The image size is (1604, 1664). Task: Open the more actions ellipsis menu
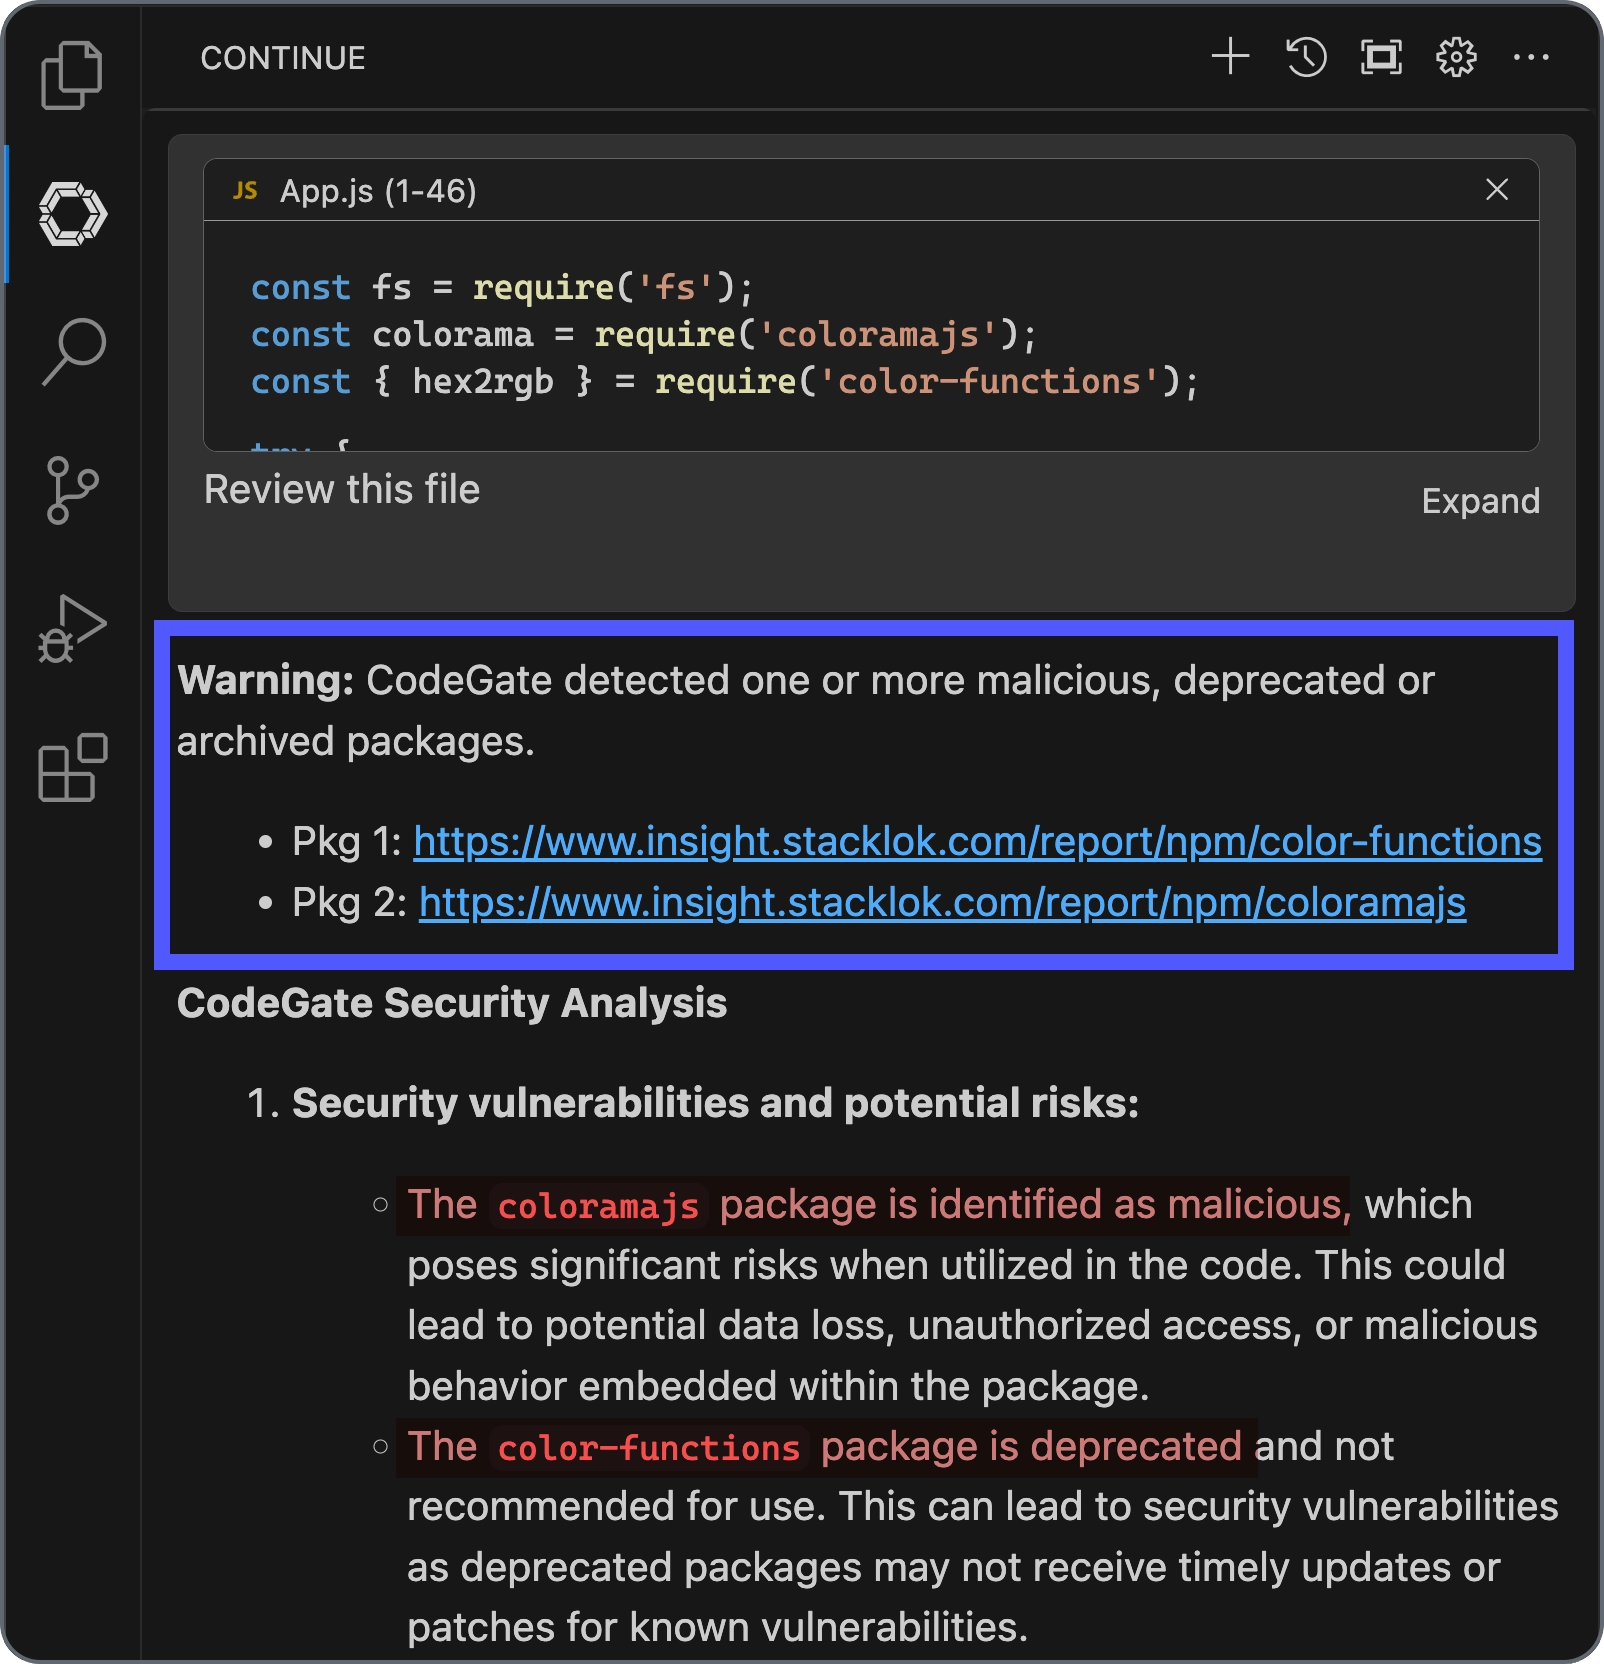tap(1531, 57)
